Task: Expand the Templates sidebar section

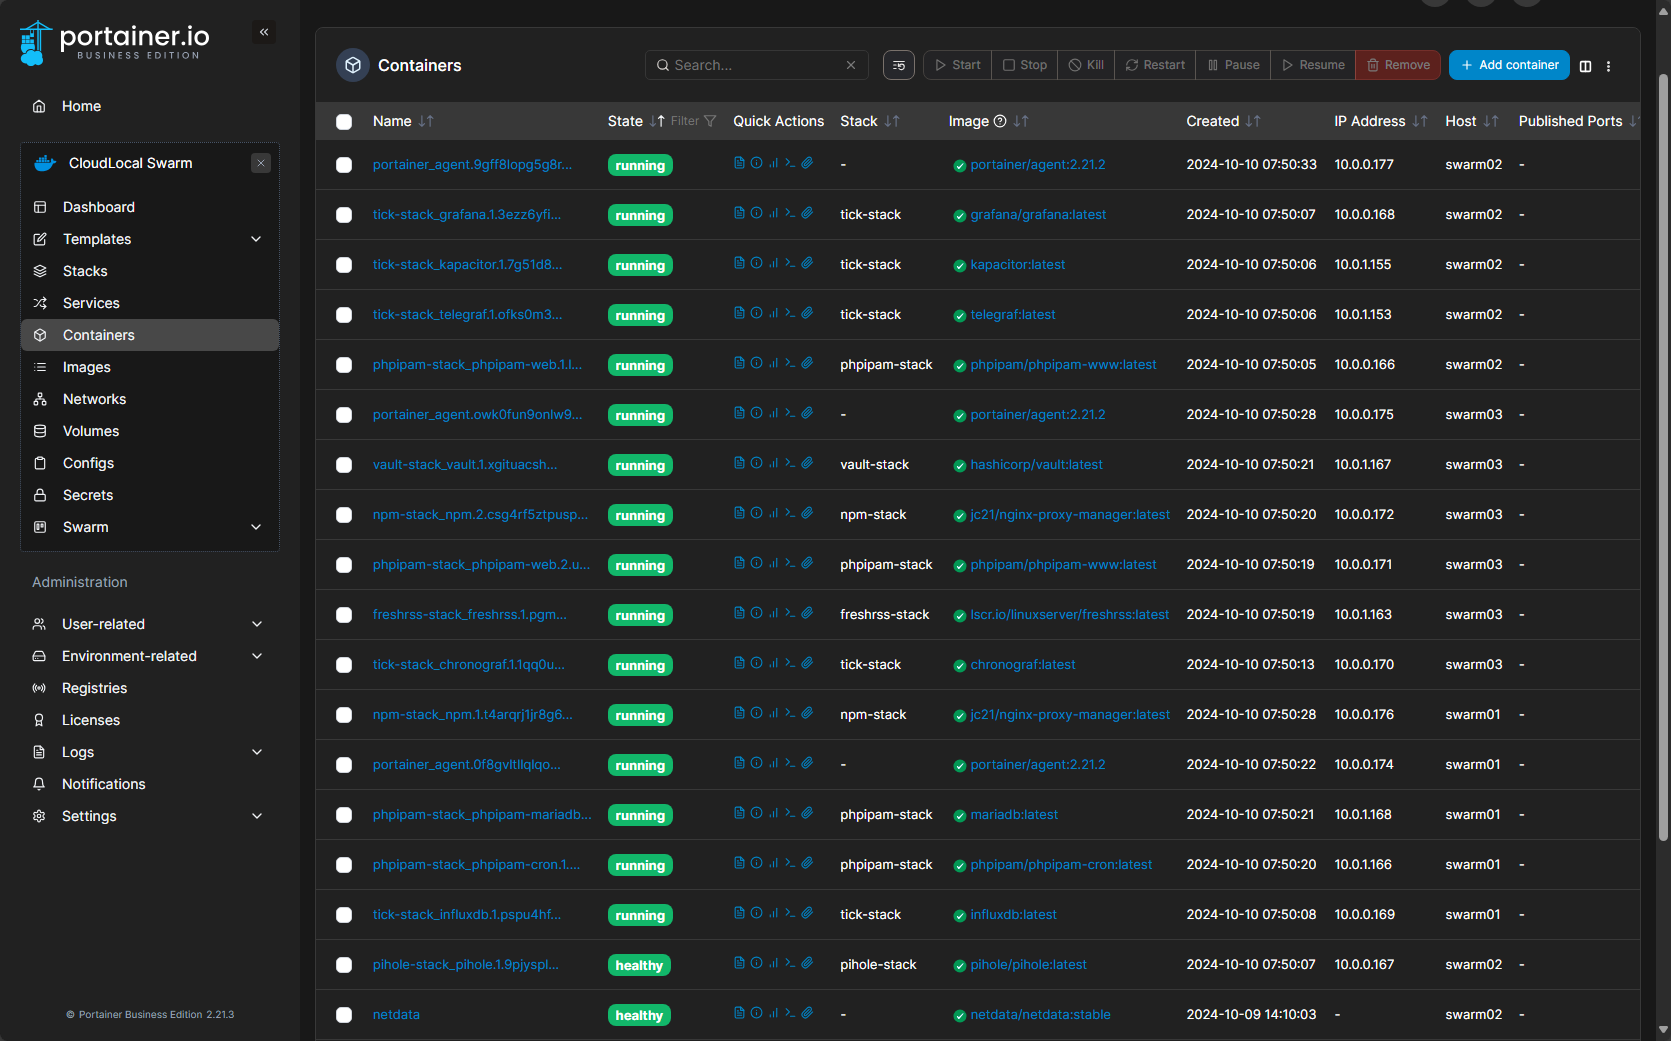Action: click(256, 239)
